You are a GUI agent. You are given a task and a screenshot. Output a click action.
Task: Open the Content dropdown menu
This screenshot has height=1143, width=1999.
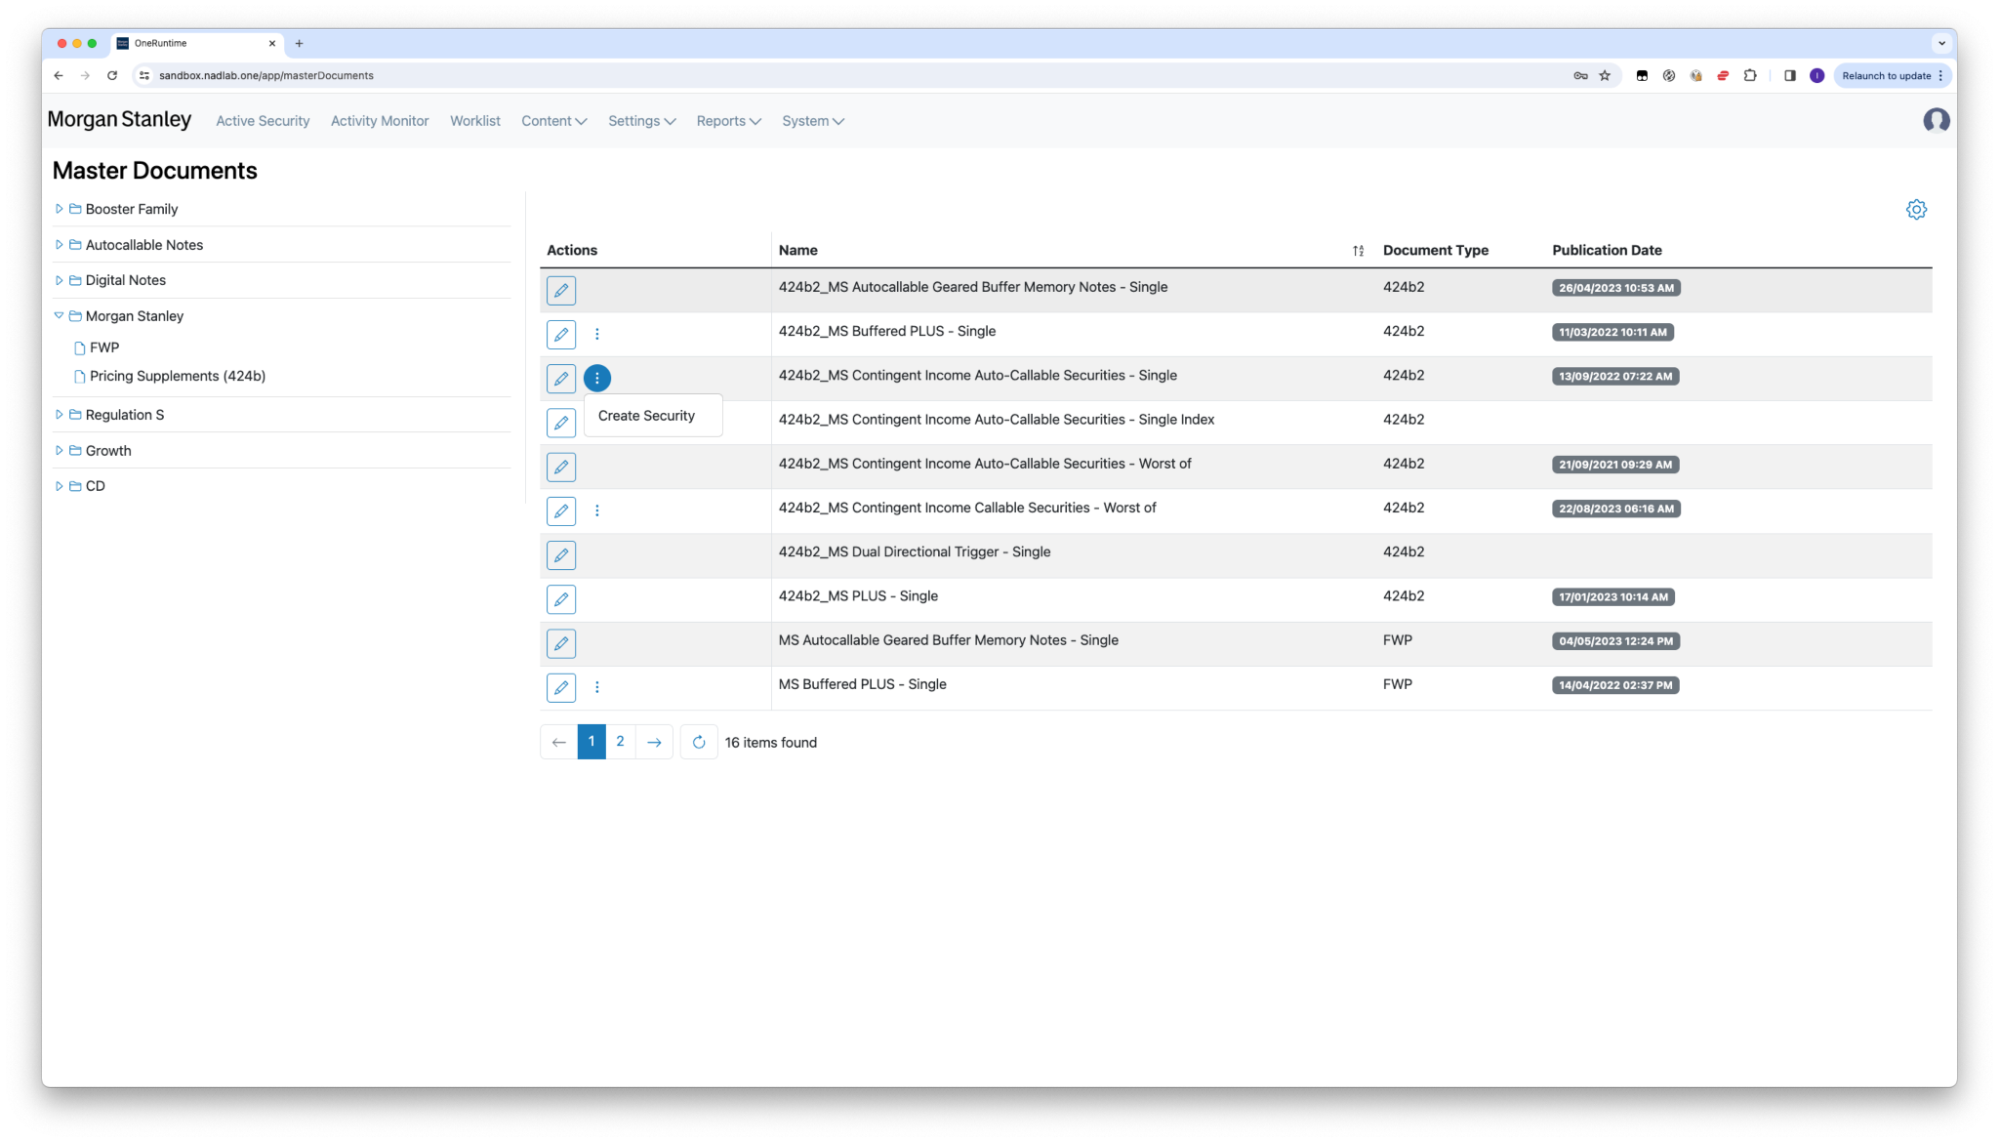point(553,121)
